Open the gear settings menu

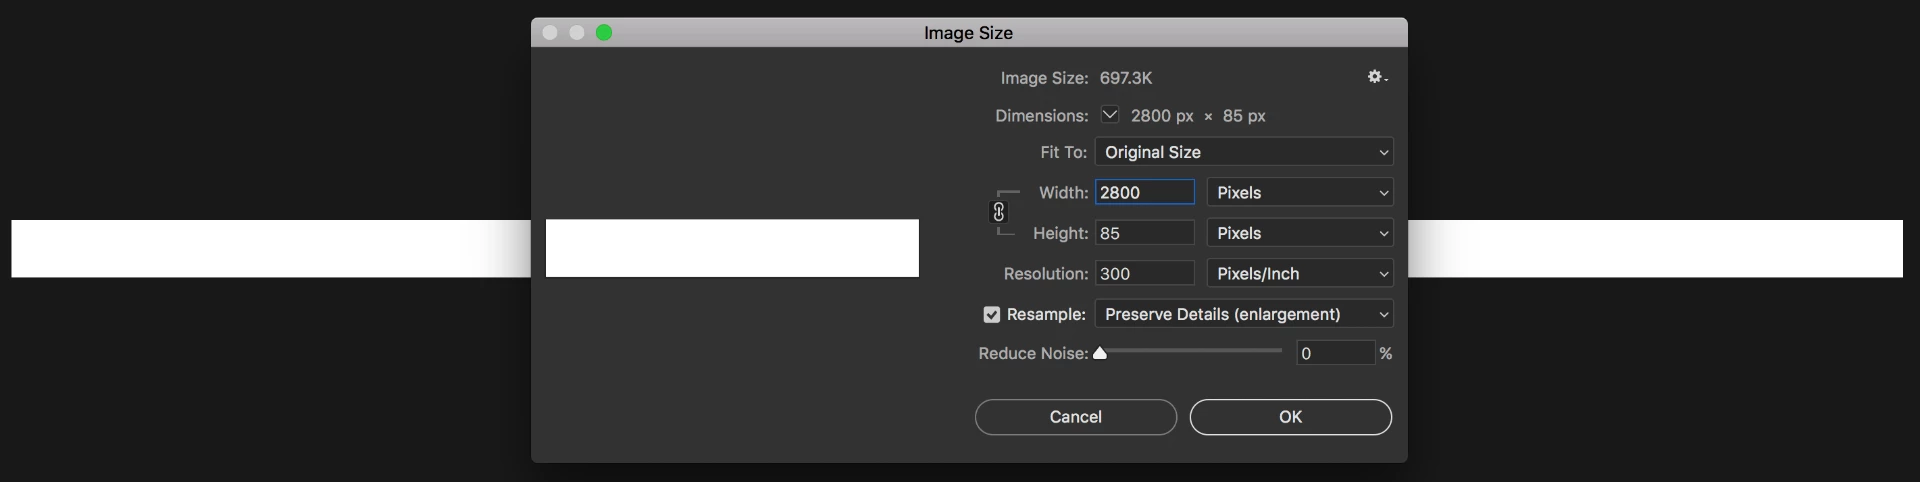tap(1377, 77)
